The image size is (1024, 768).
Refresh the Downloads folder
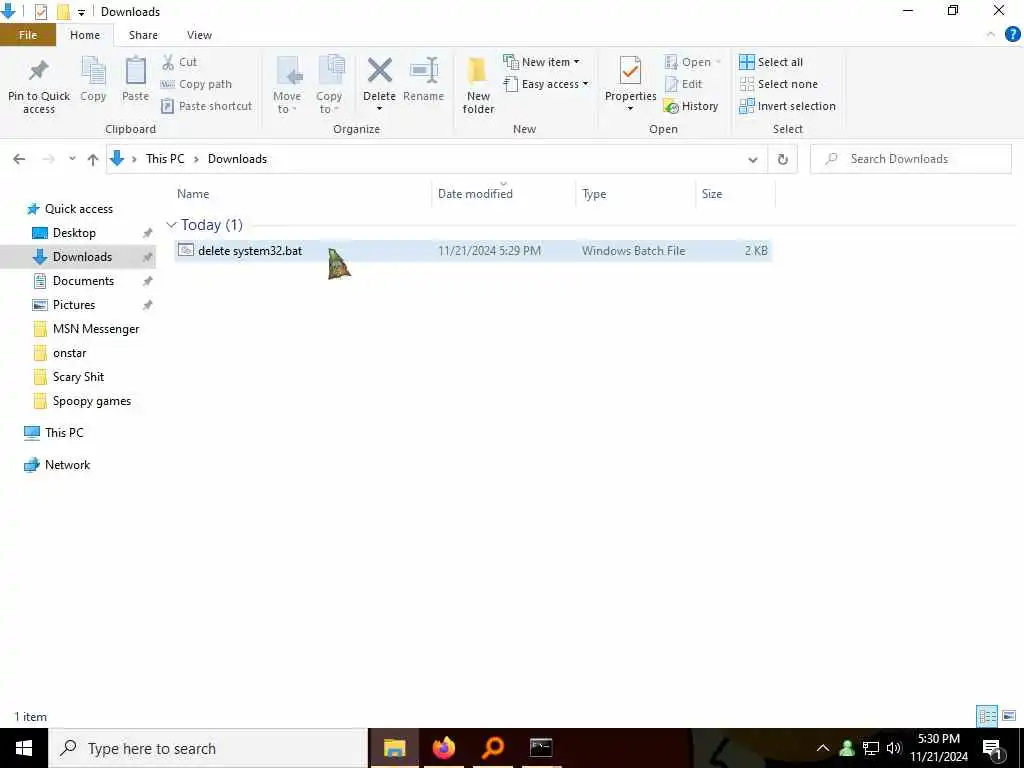[782, 159]
